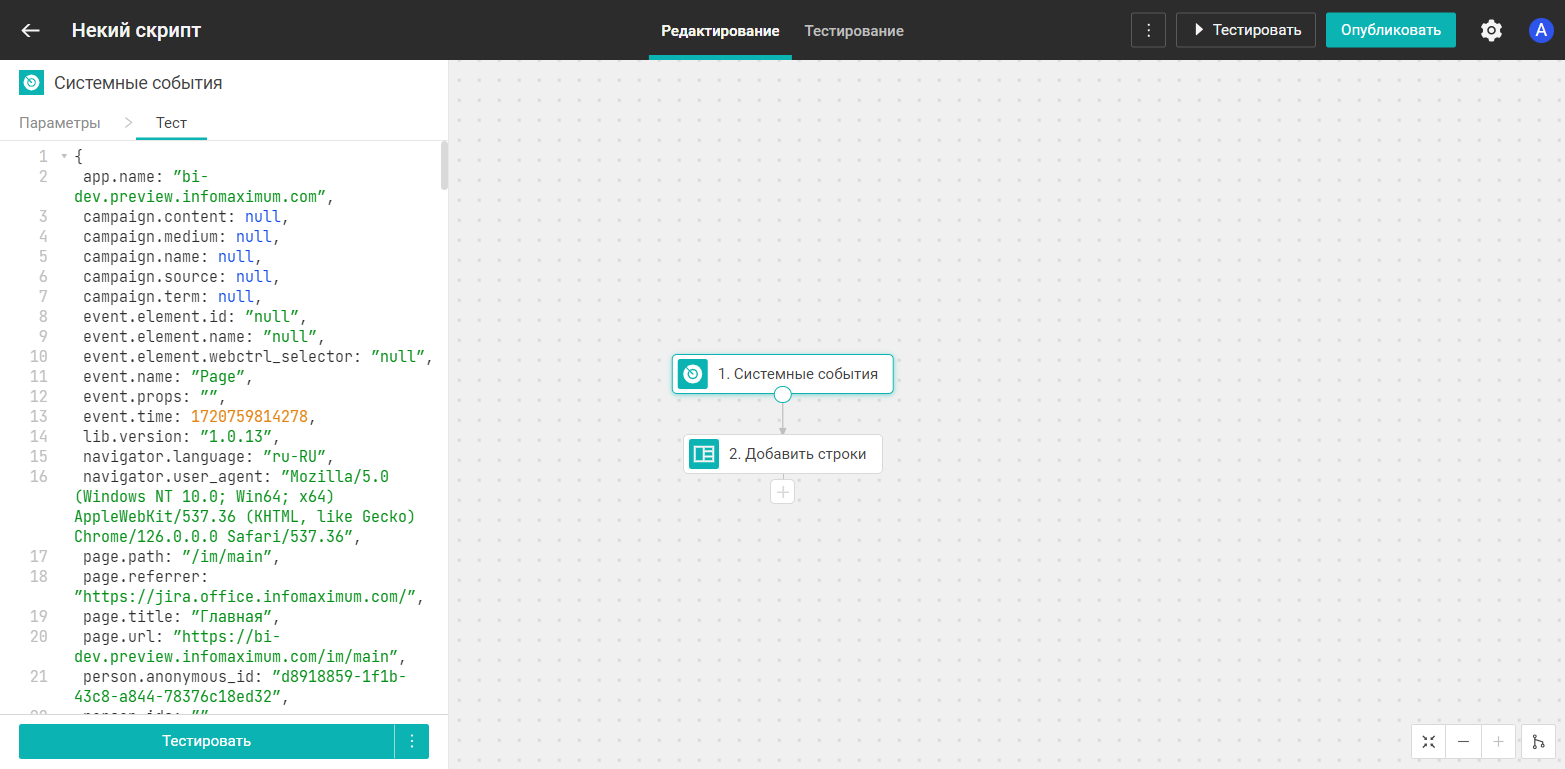Open the three-dot menu in the top bar
The width and height of the screenshot is (1565, 769).
click(x=1148, y=30)
